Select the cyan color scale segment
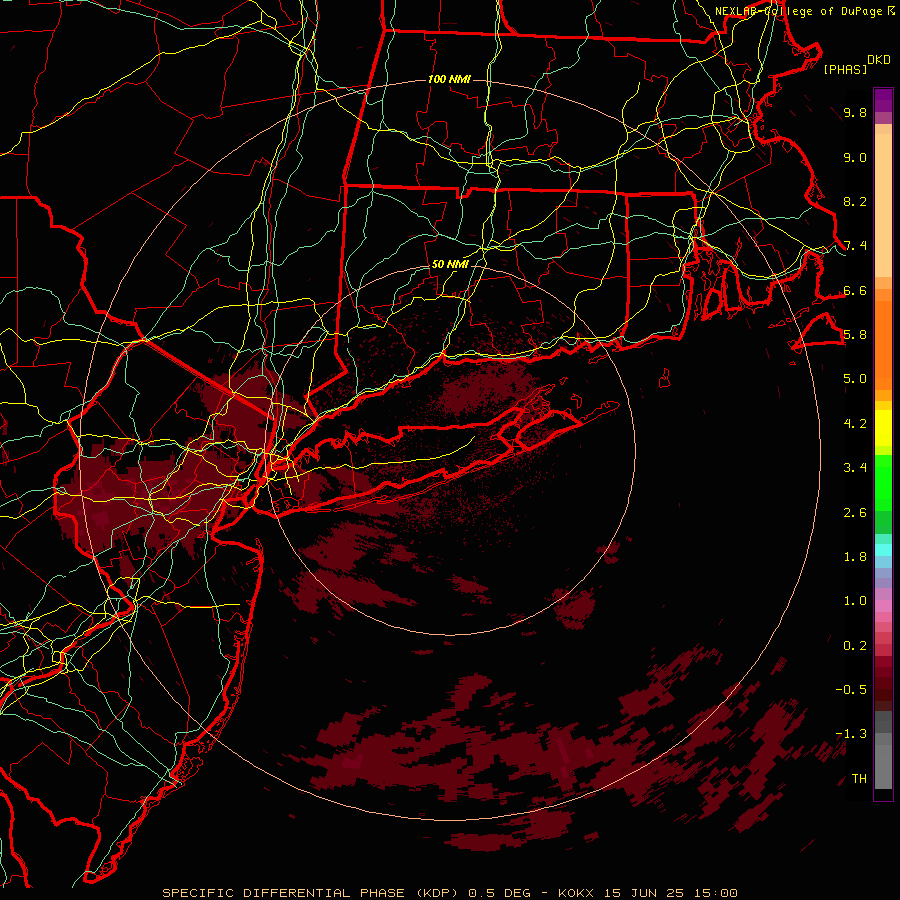This screenshot has height=900, width=900. [883, 550]
